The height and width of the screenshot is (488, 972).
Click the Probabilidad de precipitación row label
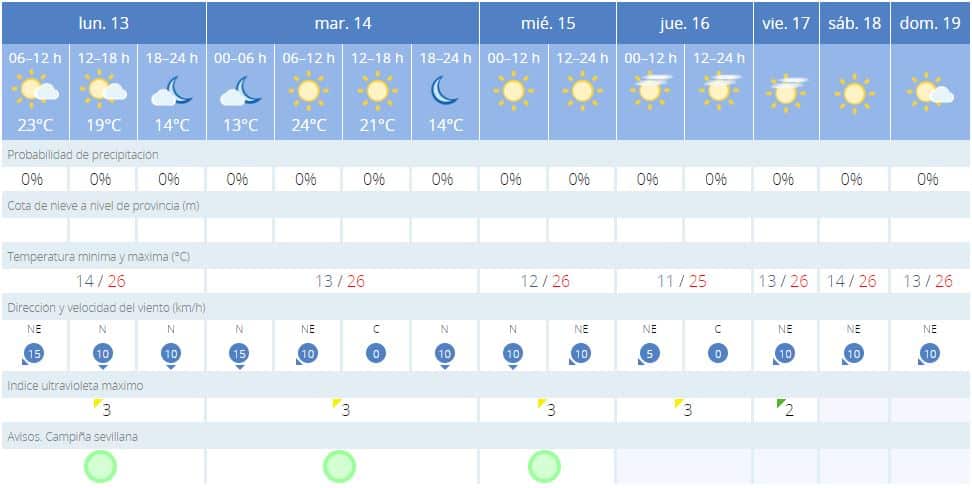tap(82, 155)
